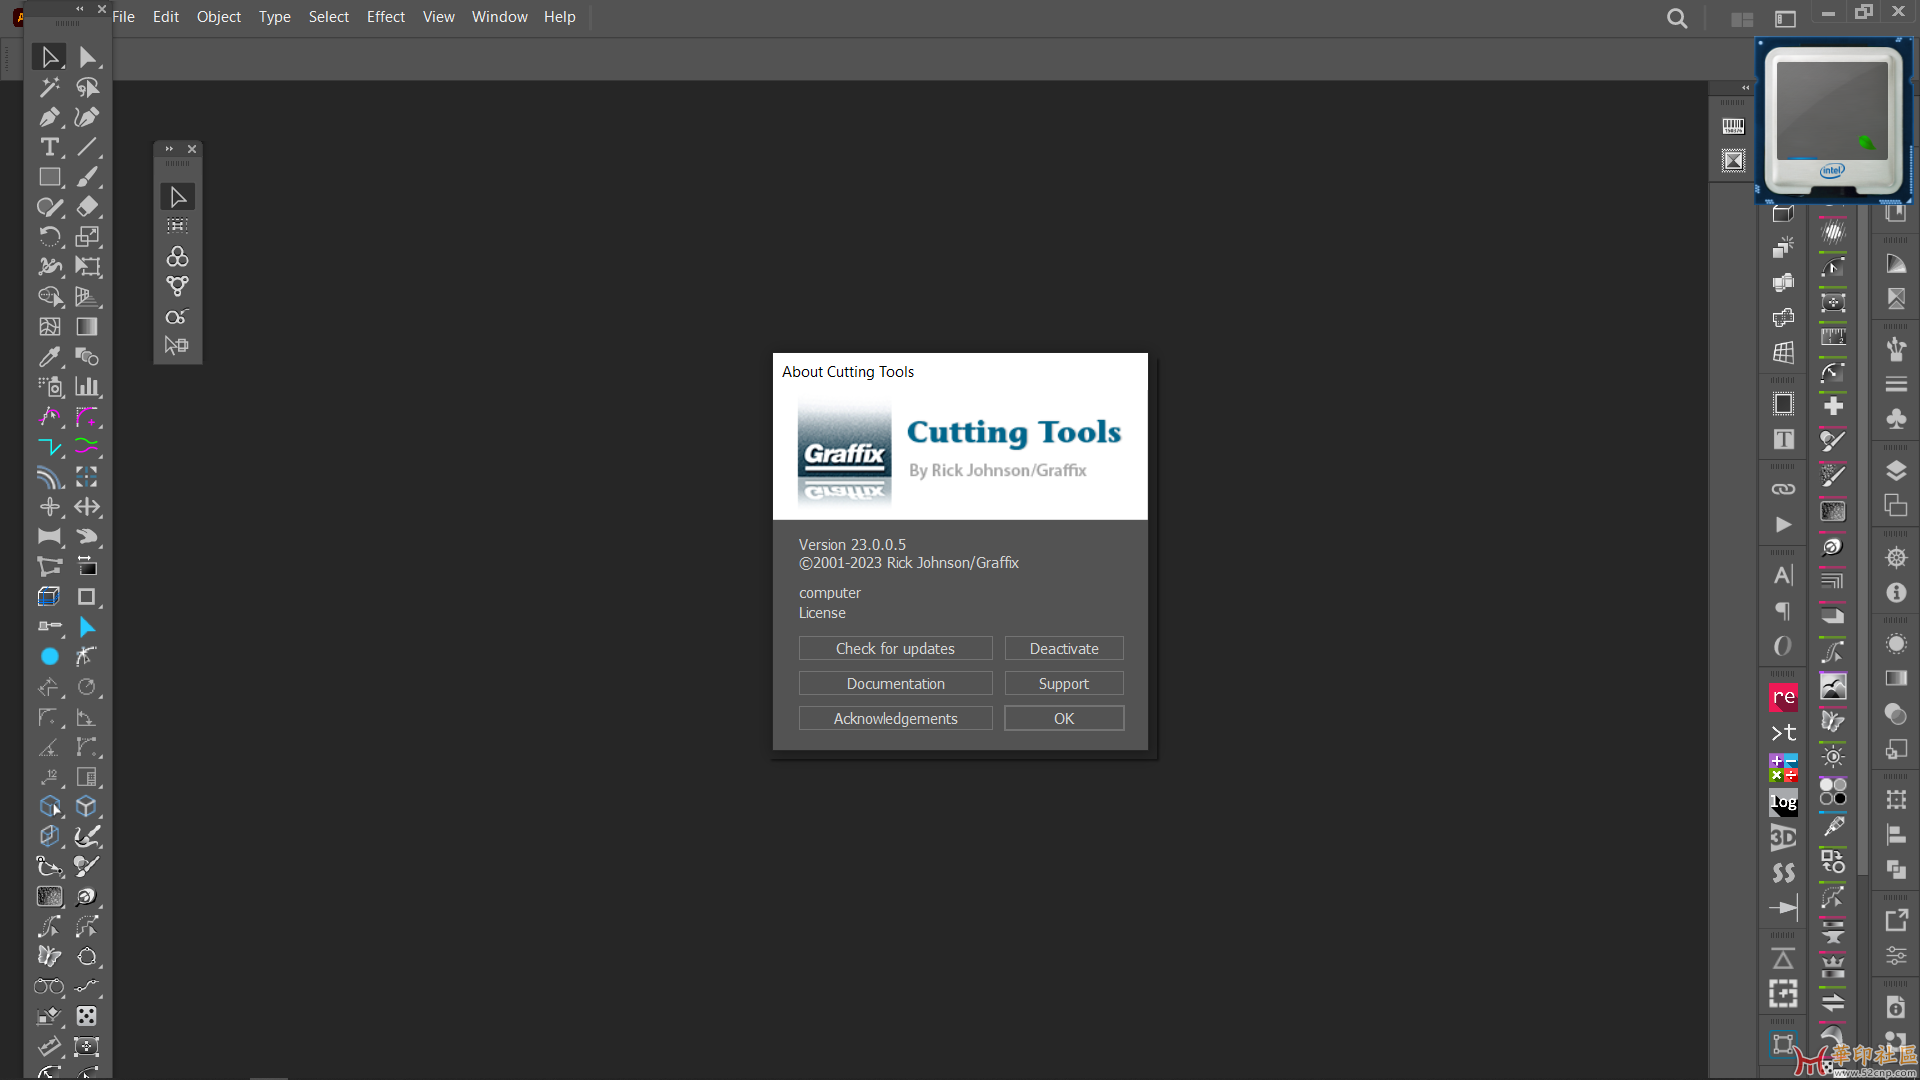Viewport: 1920px width, 1080px height.
Task: Open the Edit menu
Action: 166,17
